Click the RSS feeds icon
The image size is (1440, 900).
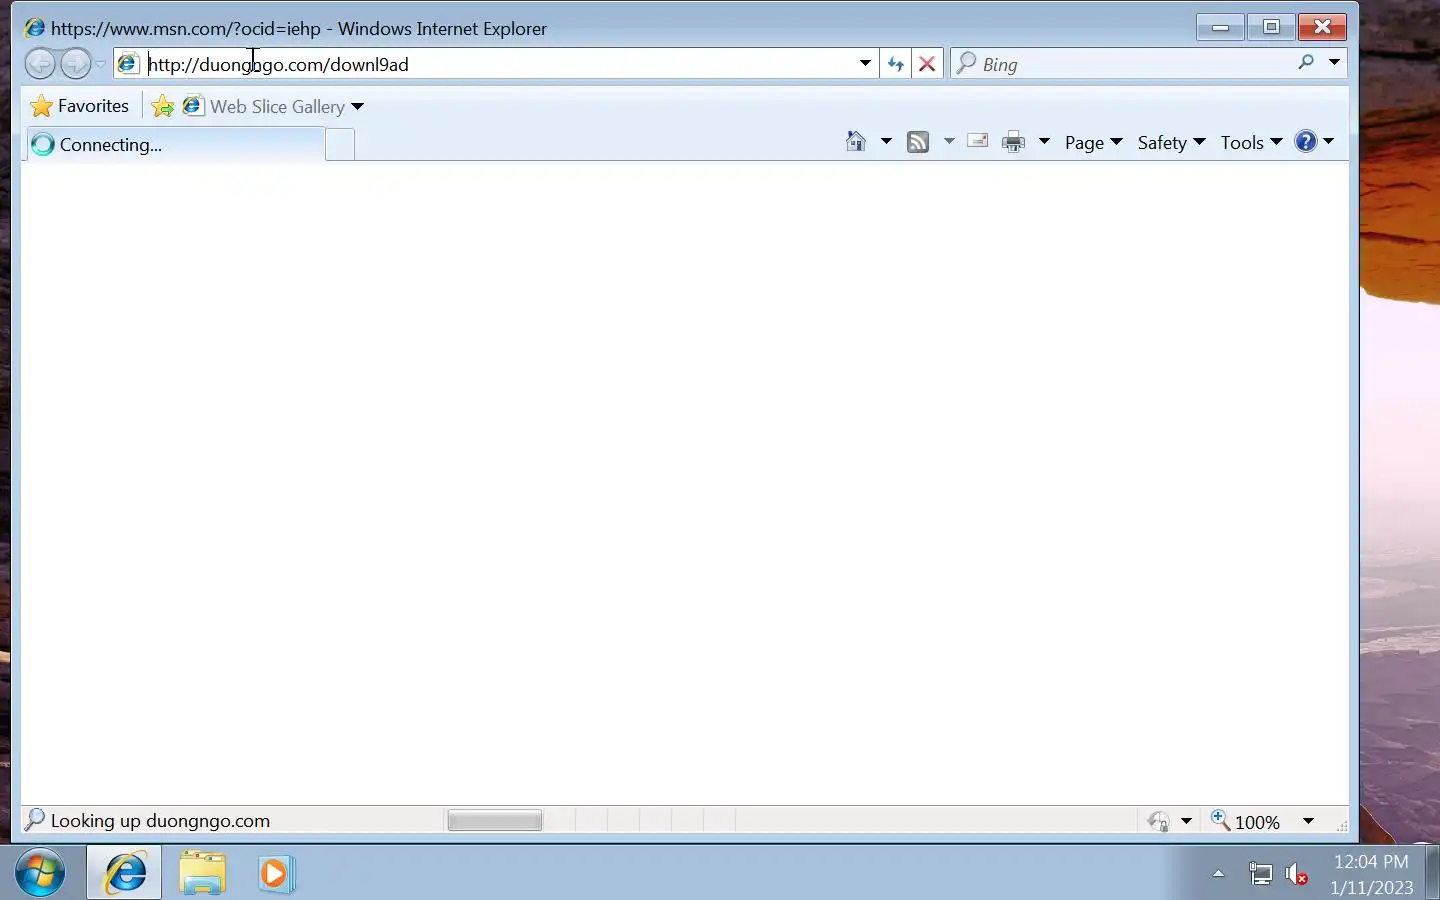tap(918, 142)
